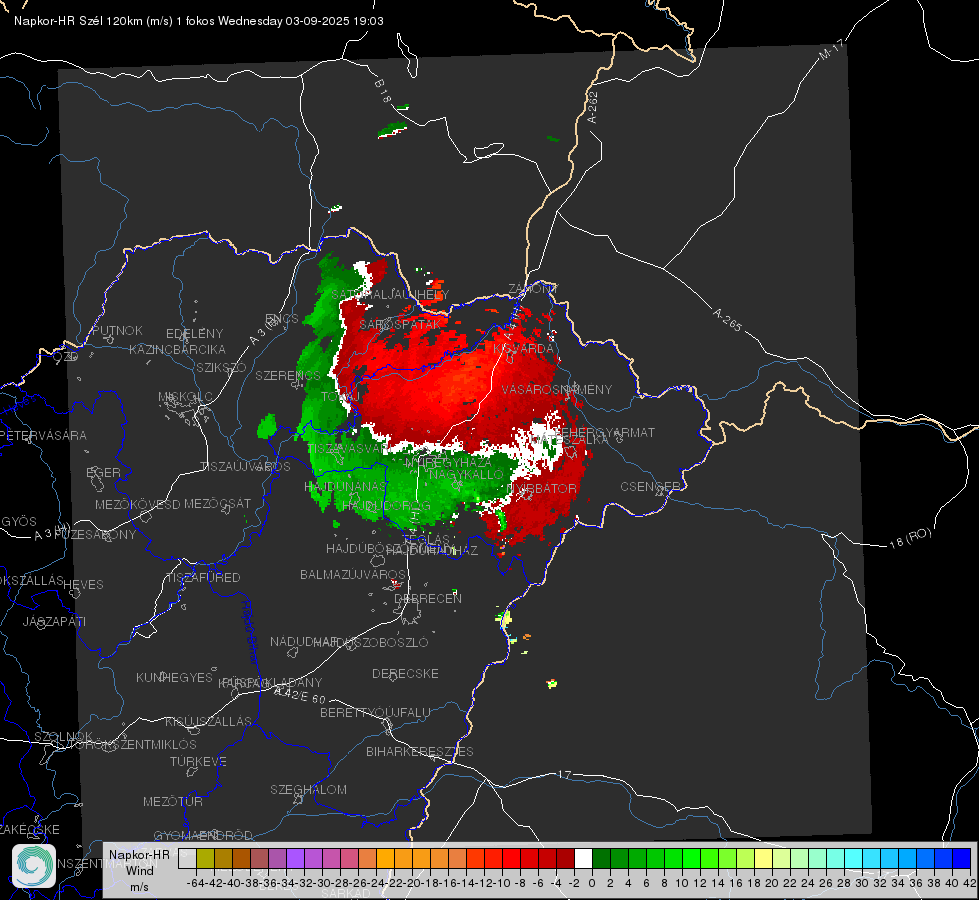This screenshot has width=979, height=900.
Task: Click the KAZINCBARCIKA label
Action: pyautogui.click(x=177, y=349)
